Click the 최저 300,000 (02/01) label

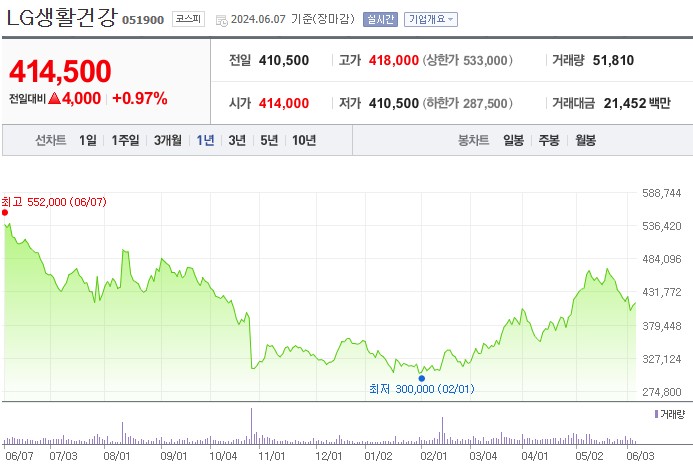coord(422,389)
